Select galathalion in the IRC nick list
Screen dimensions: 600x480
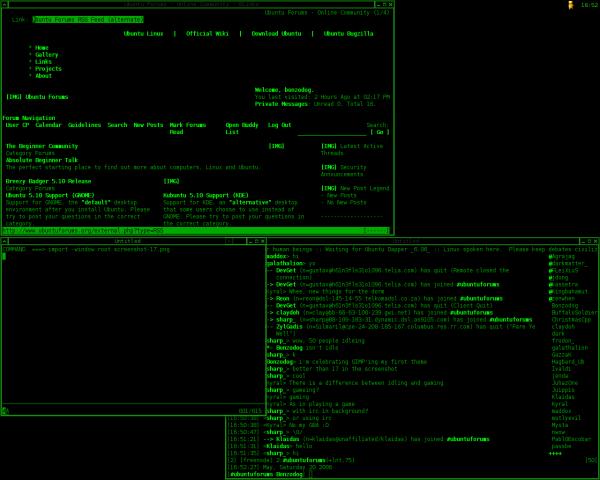coord(570,348)
